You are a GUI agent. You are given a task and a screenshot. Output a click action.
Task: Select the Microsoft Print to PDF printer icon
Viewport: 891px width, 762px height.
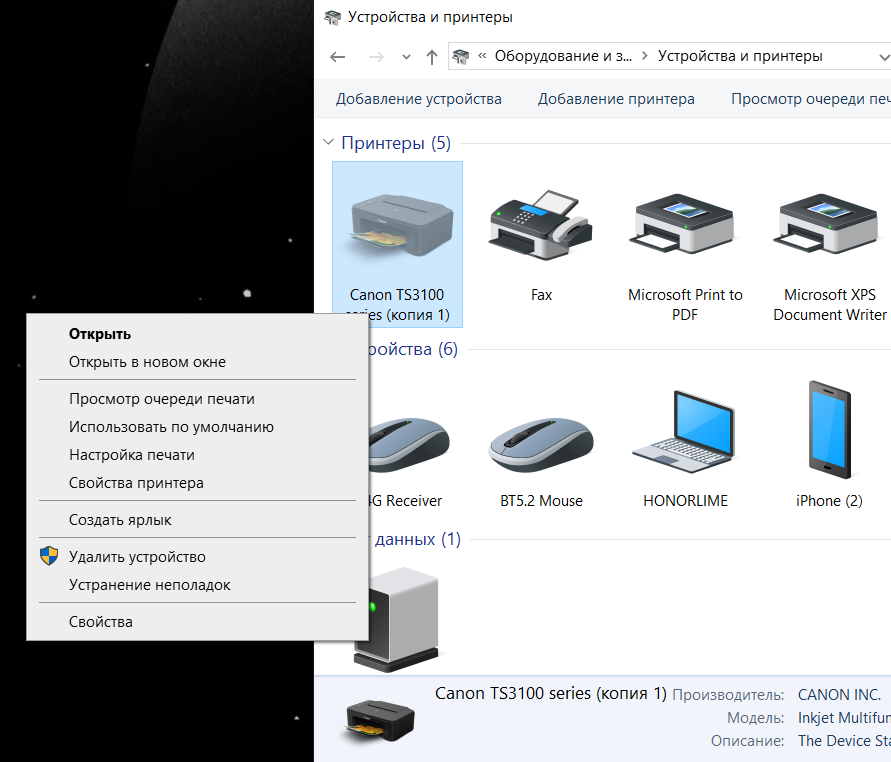[684, 223]
